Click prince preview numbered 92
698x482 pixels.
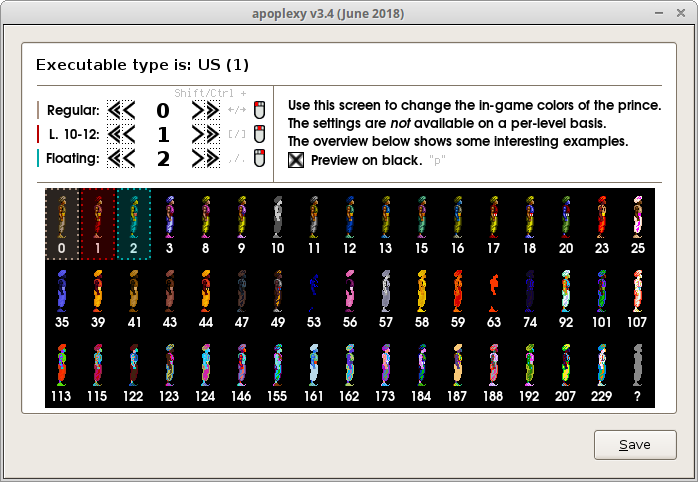click(566, 298)
